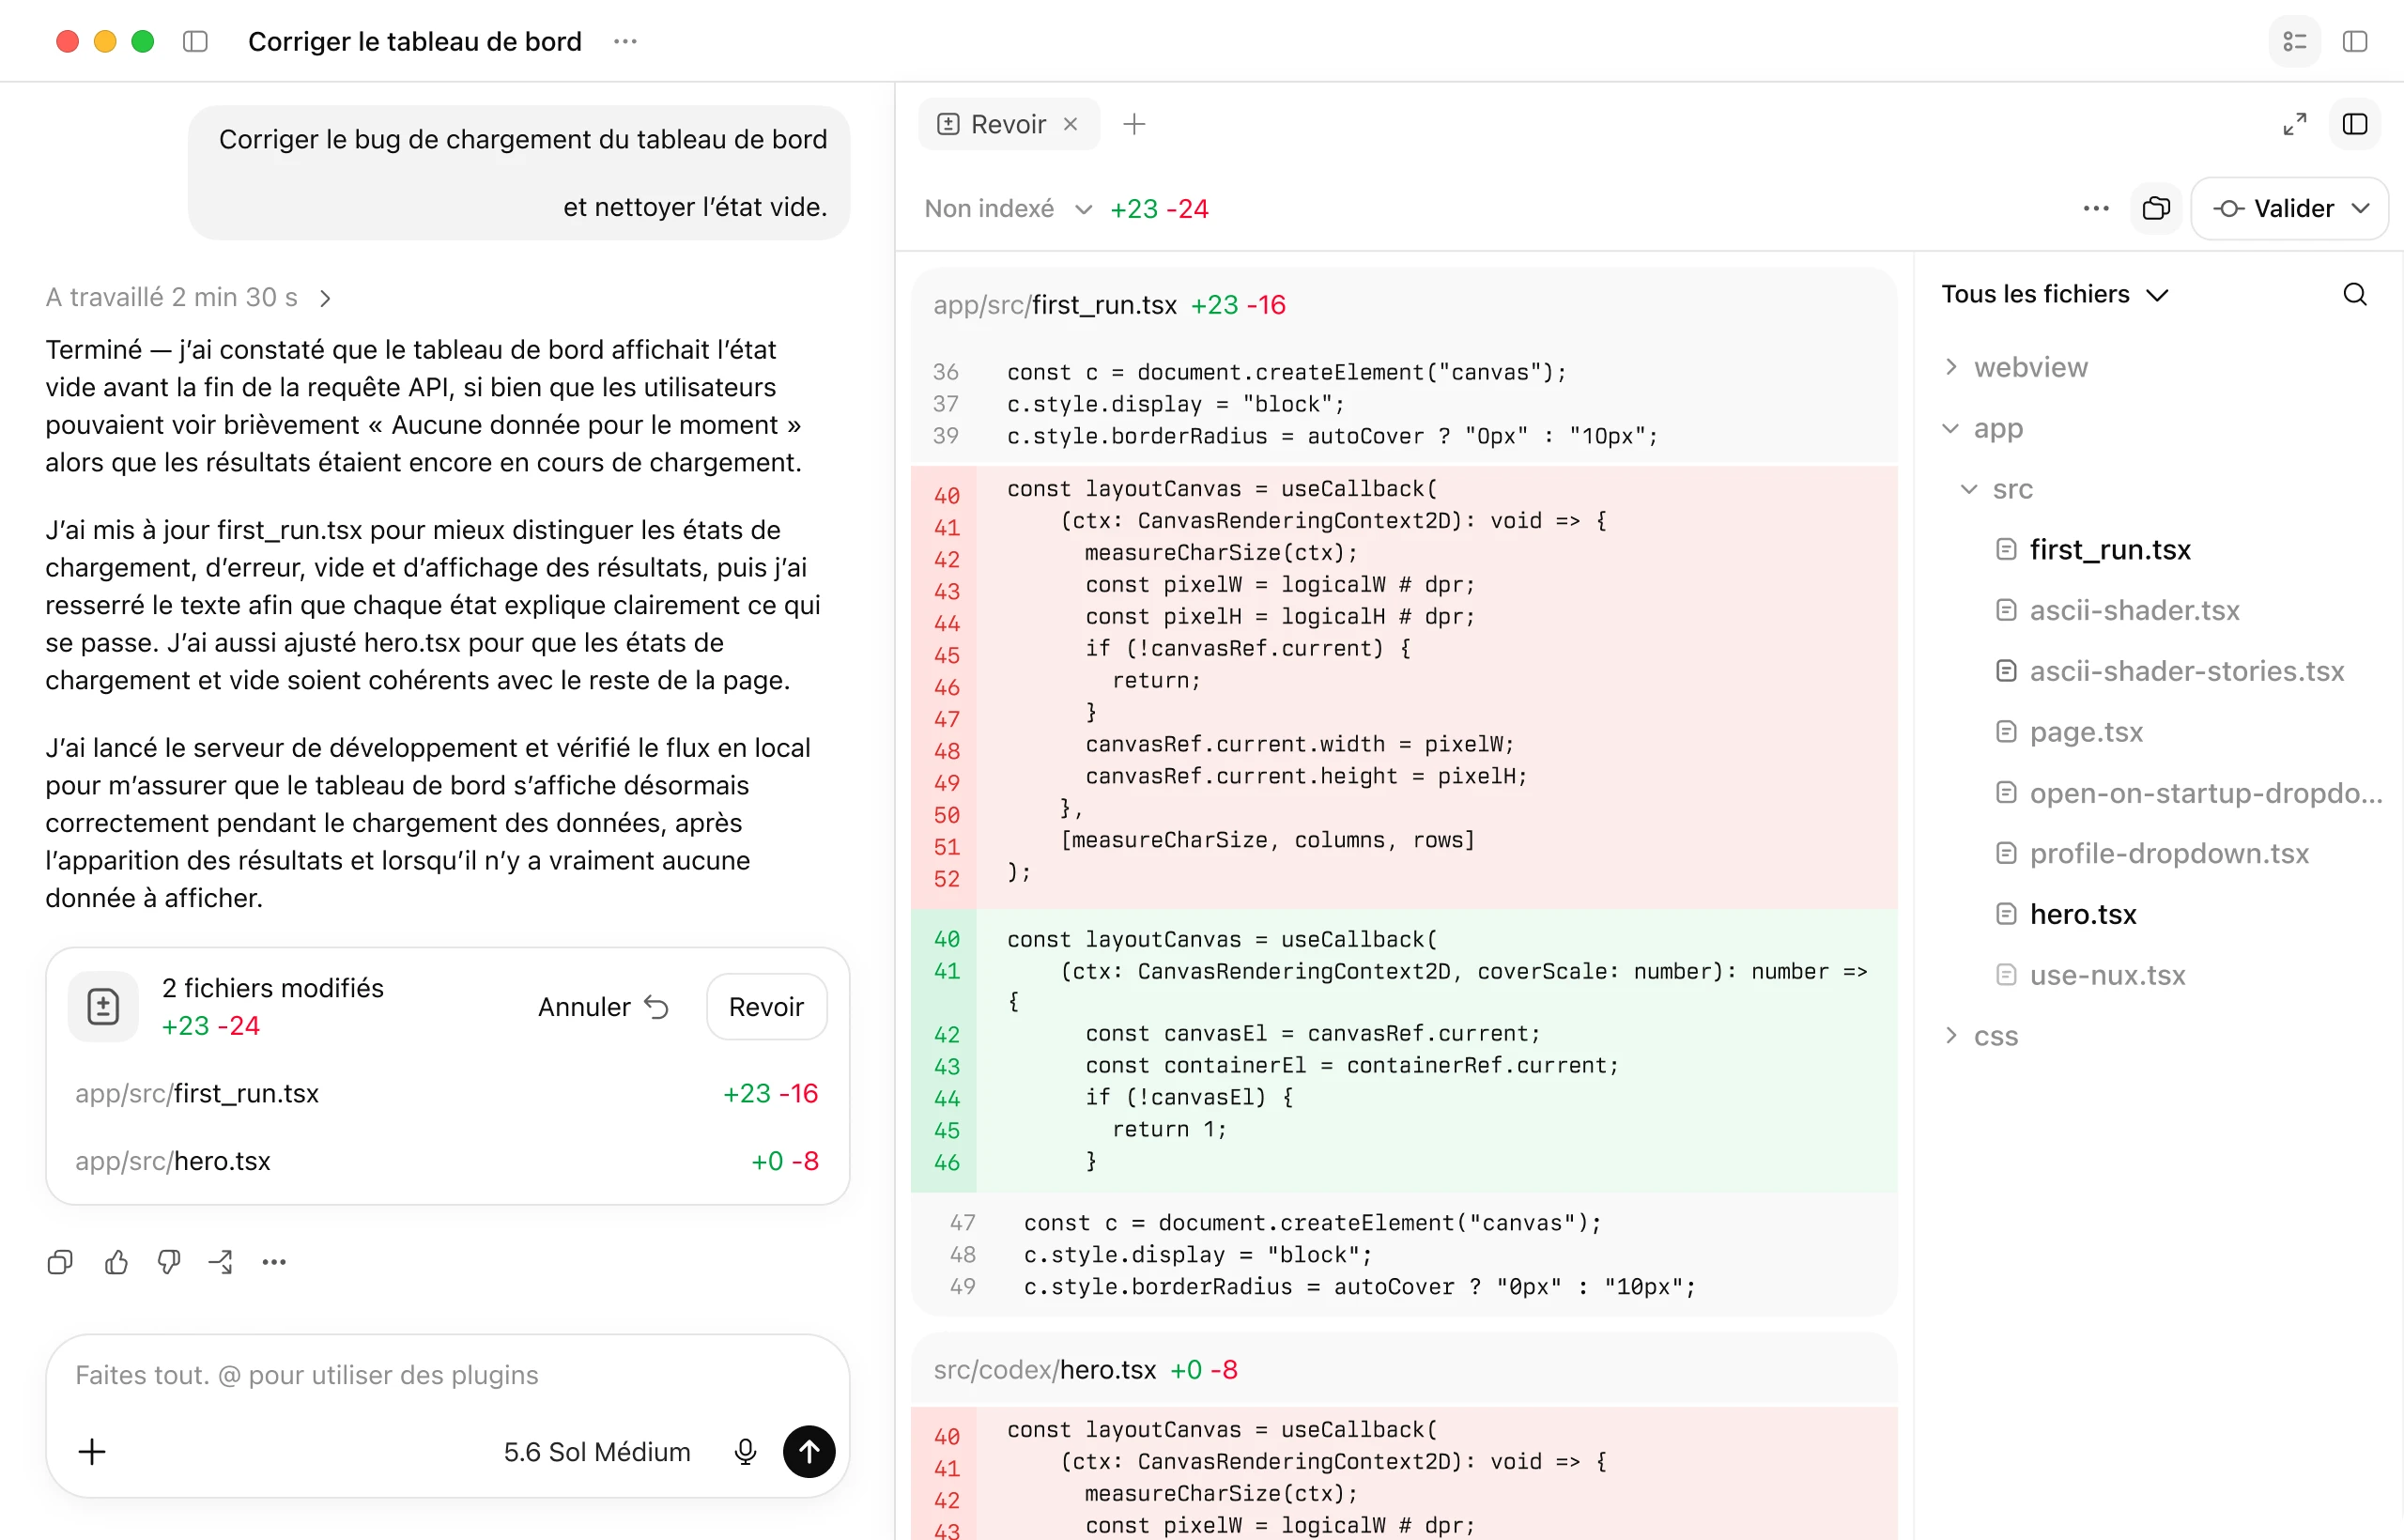Screen dimensions: 2404x1540
Task: Start voice input with the microphone icon
Action: [745, 1451]
